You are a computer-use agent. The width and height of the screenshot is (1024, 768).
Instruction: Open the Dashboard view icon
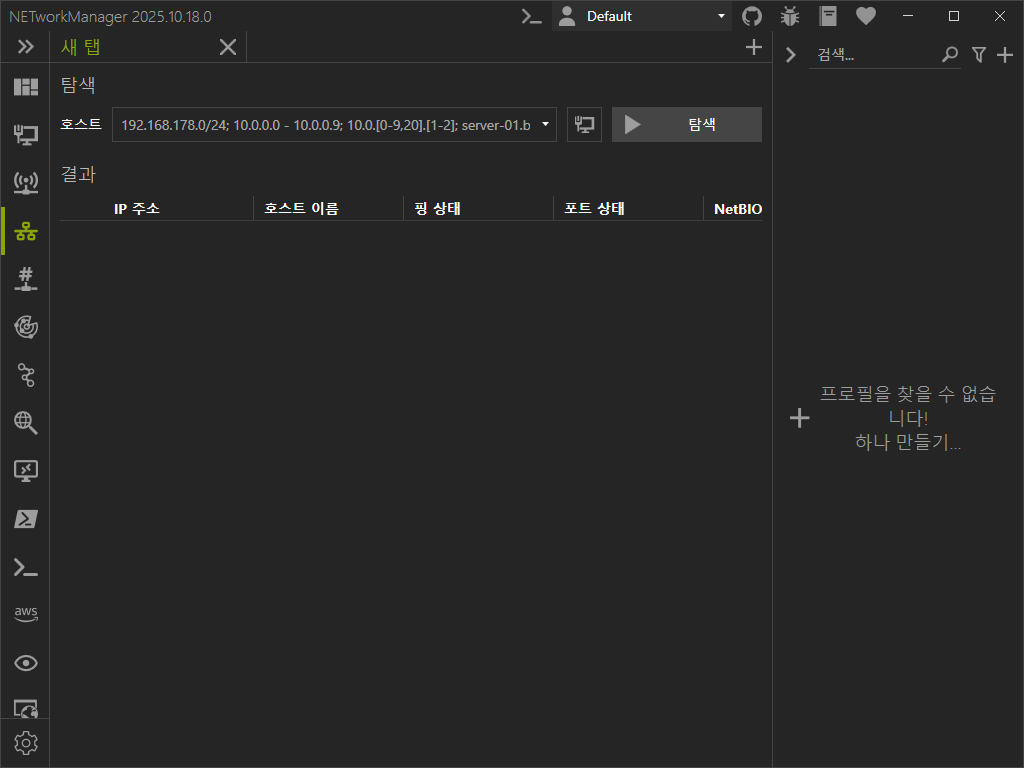coord(25,87)
